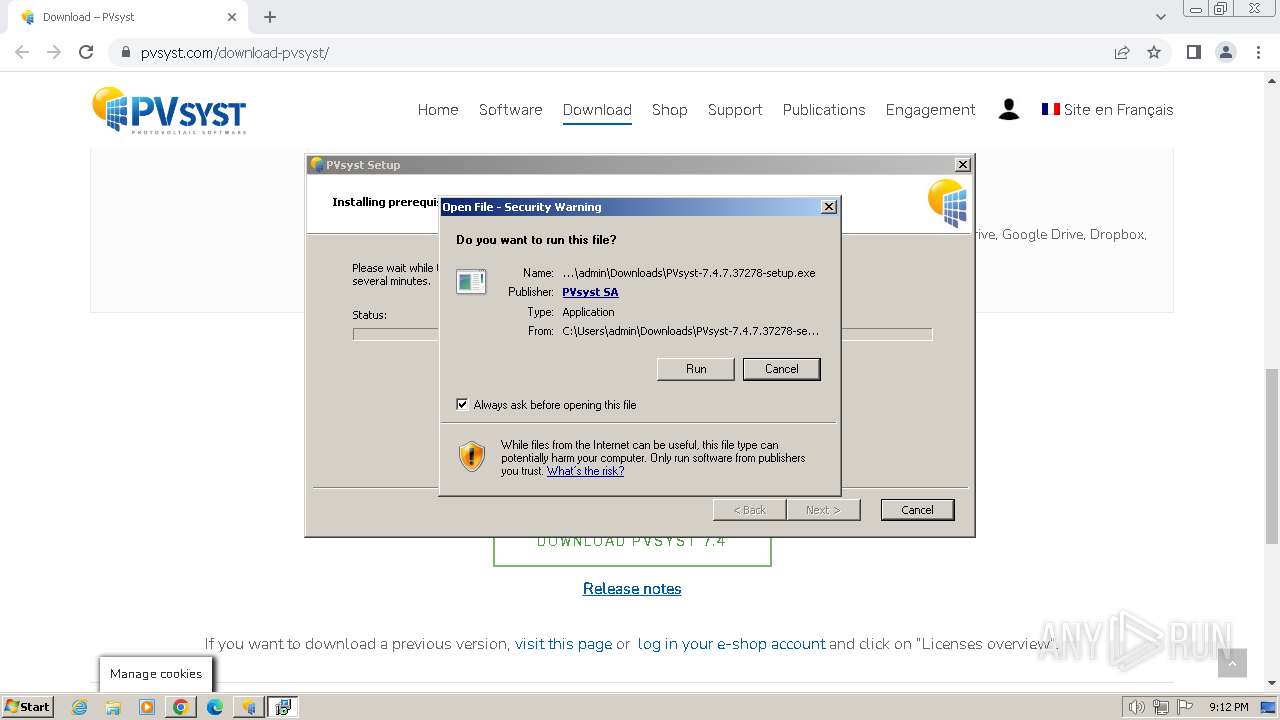Uncheck Always ask before opening this file
The image size is (1280, 720).
tap(462, 405)
